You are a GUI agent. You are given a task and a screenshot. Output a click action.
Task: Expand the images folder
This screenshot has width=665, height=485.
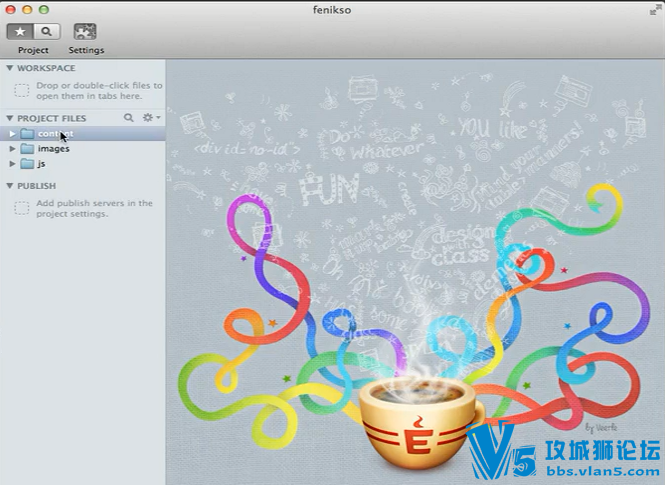pos(12,148)
